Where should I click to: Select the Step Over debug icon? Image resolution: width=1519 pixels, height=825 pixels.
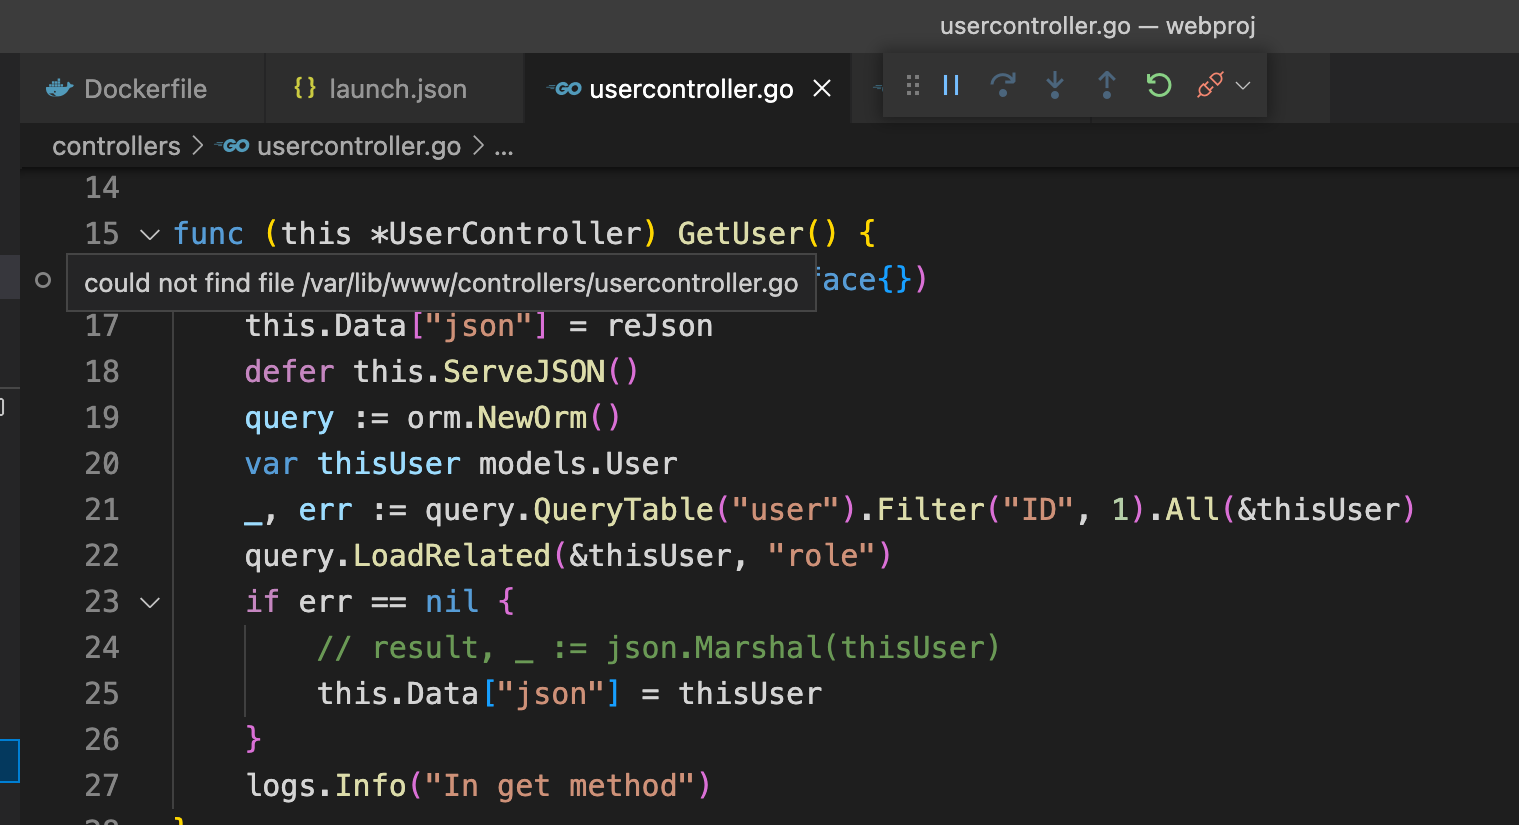(x=1002, y=85)
